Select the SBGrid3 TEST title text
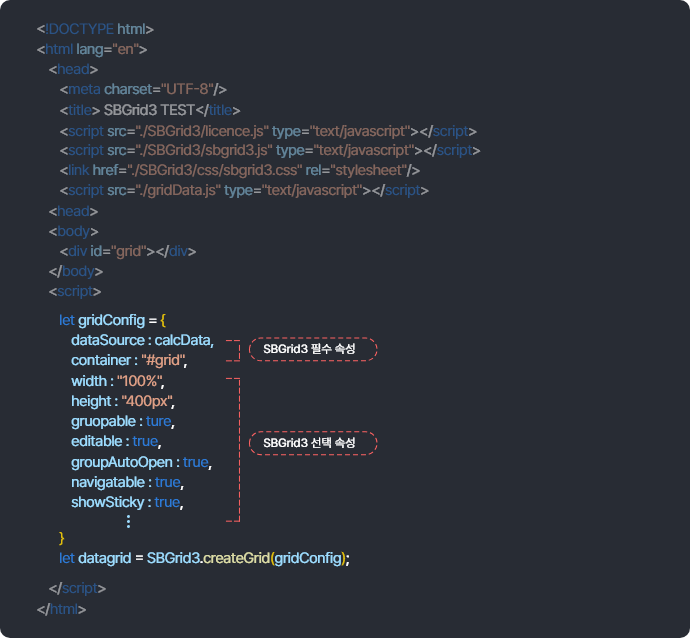Viewport: 690px width, 638px height. (x=150, y=110)
